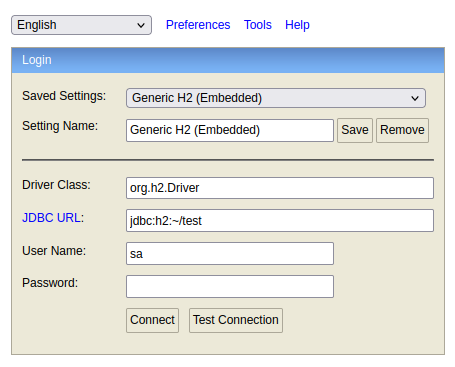This screenshot has height=367, width=455.
Task: Click the User Name field containing sa
Action: 230,254
